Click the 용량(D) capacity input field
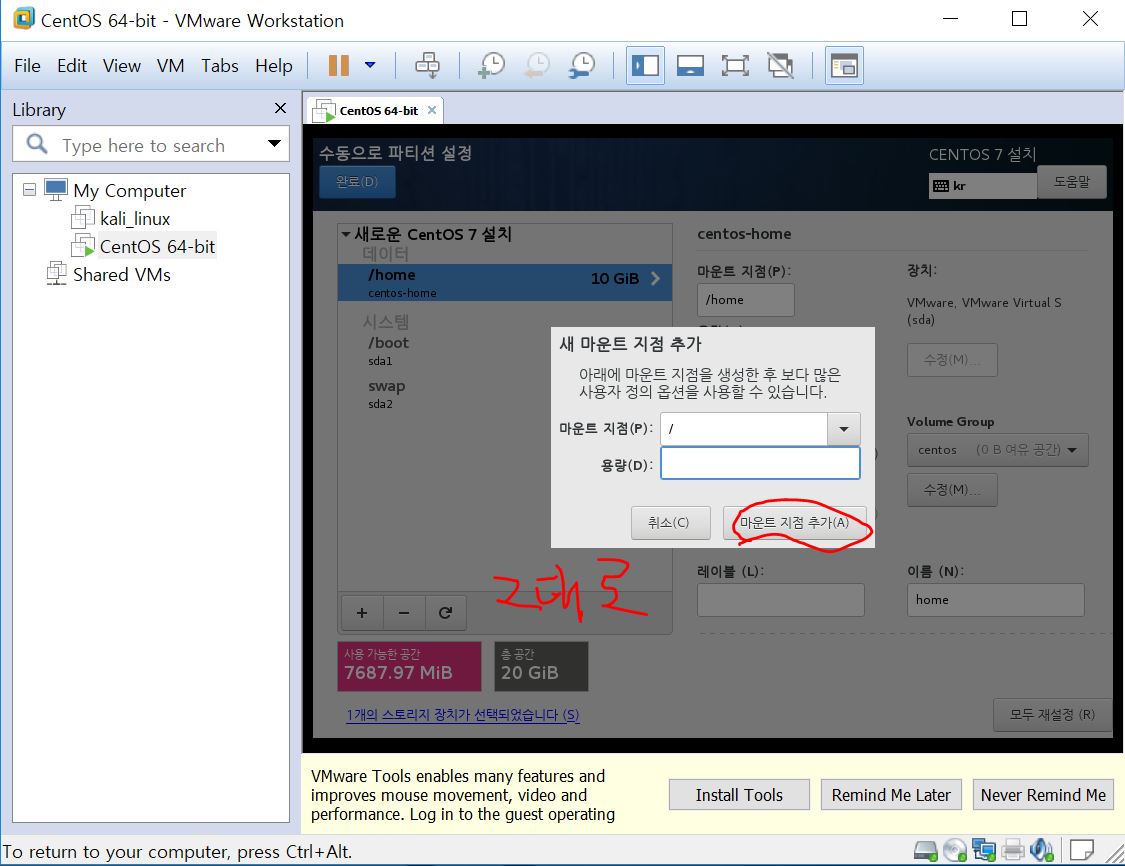The height and width of the screenshot is (866, 1125). tap(761, 463)
